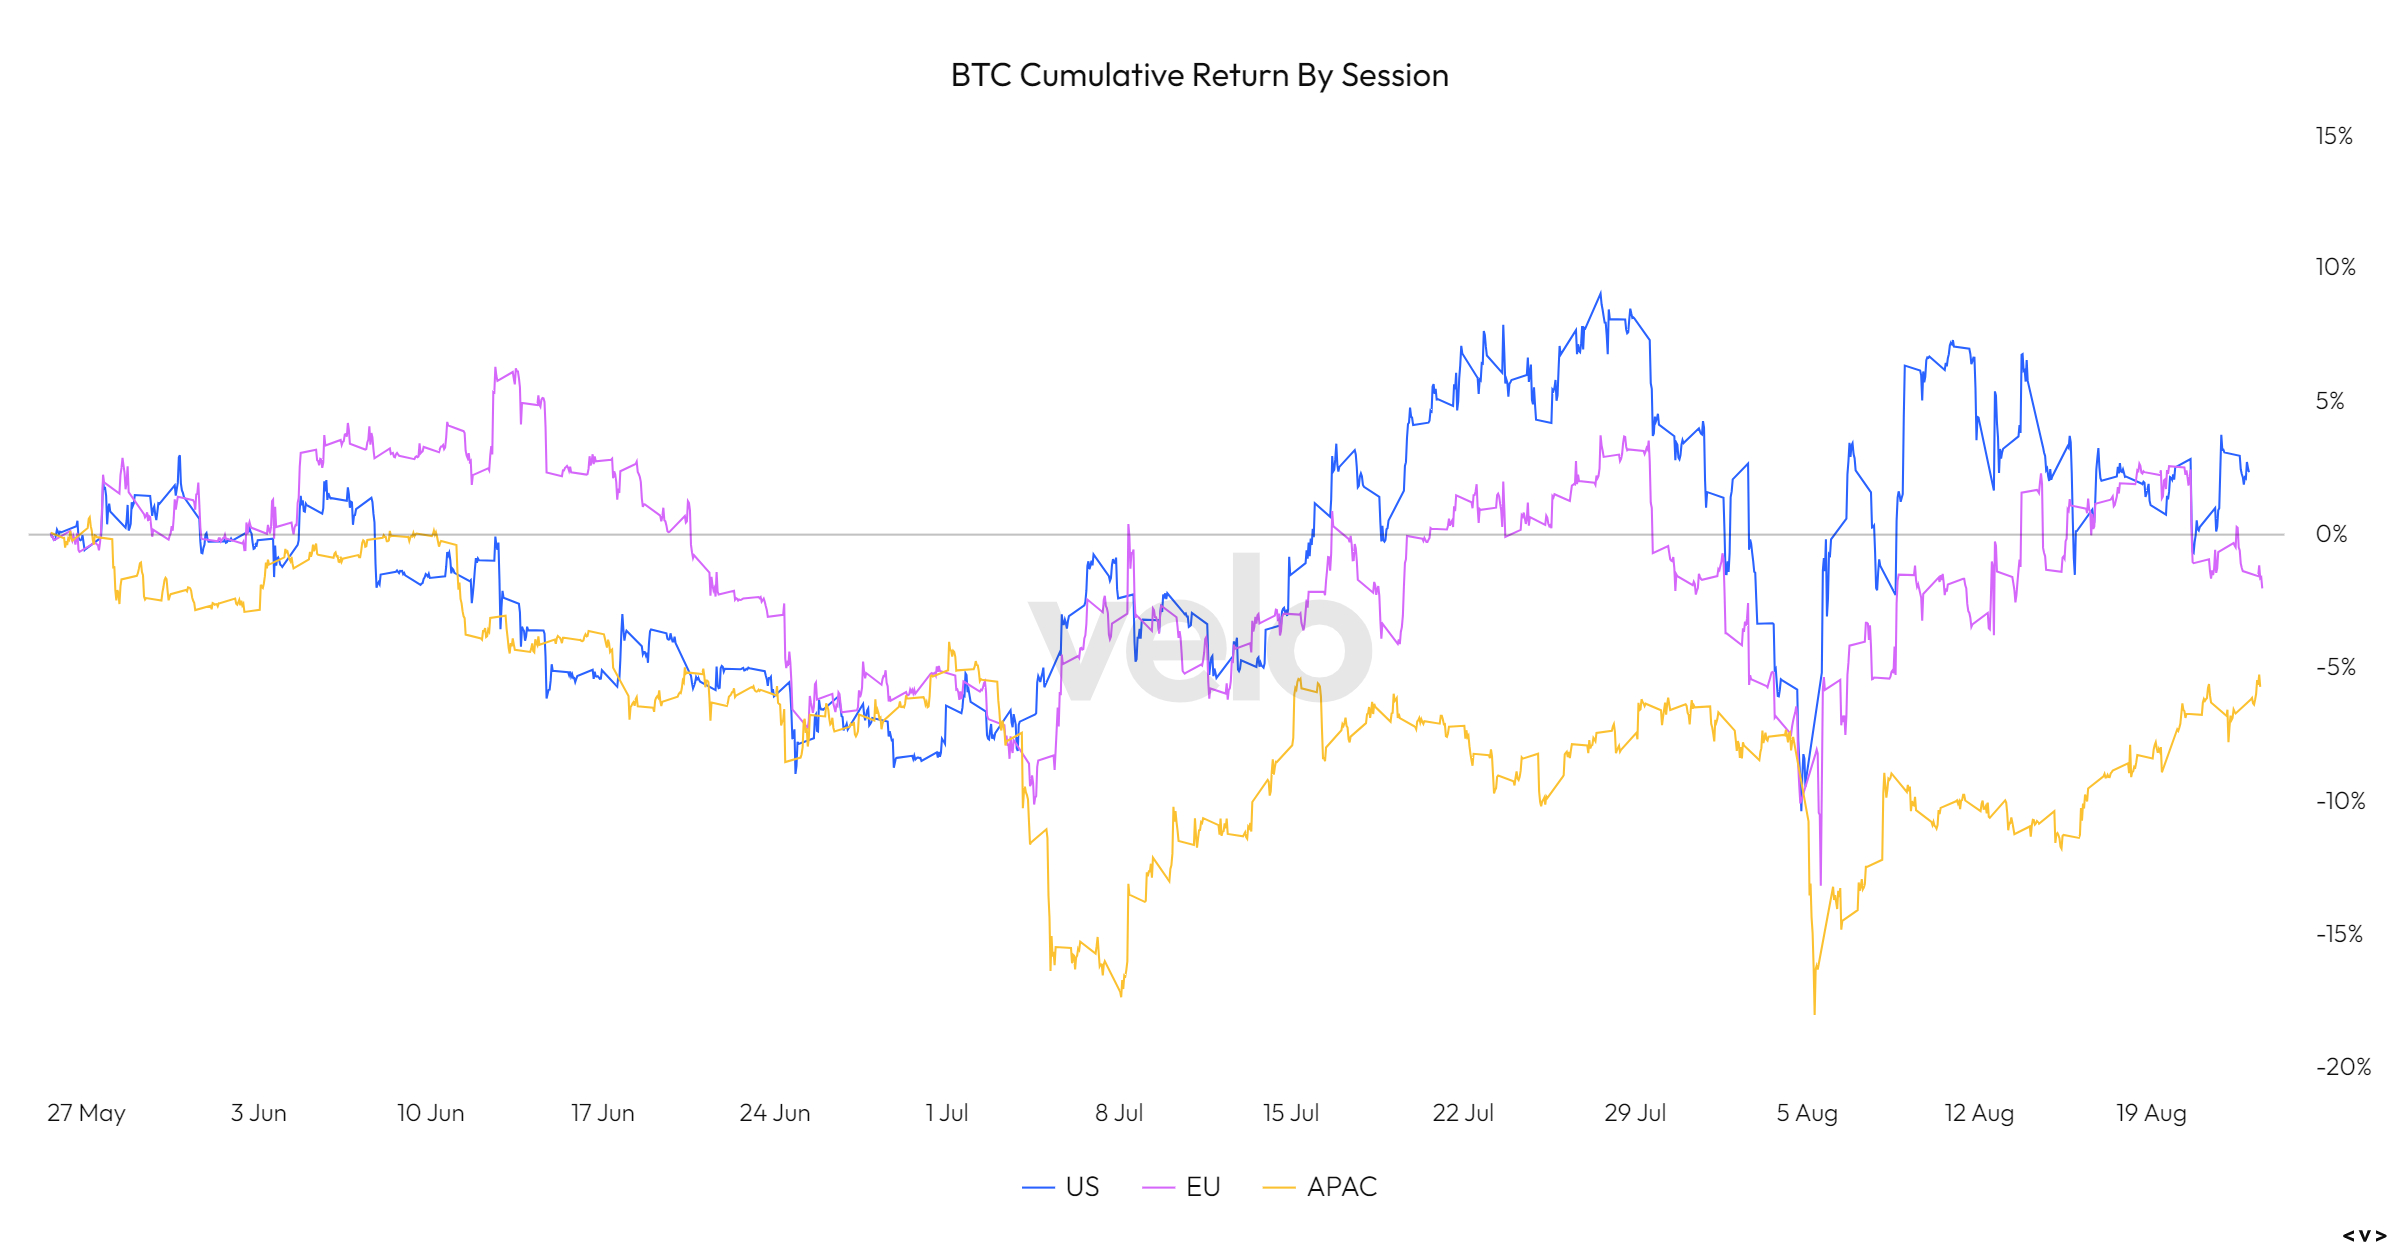Click the Velo embed logo in the corner
Image resolution: width=2400 pixels, height=1256 pixels.
(2364, 1236)
